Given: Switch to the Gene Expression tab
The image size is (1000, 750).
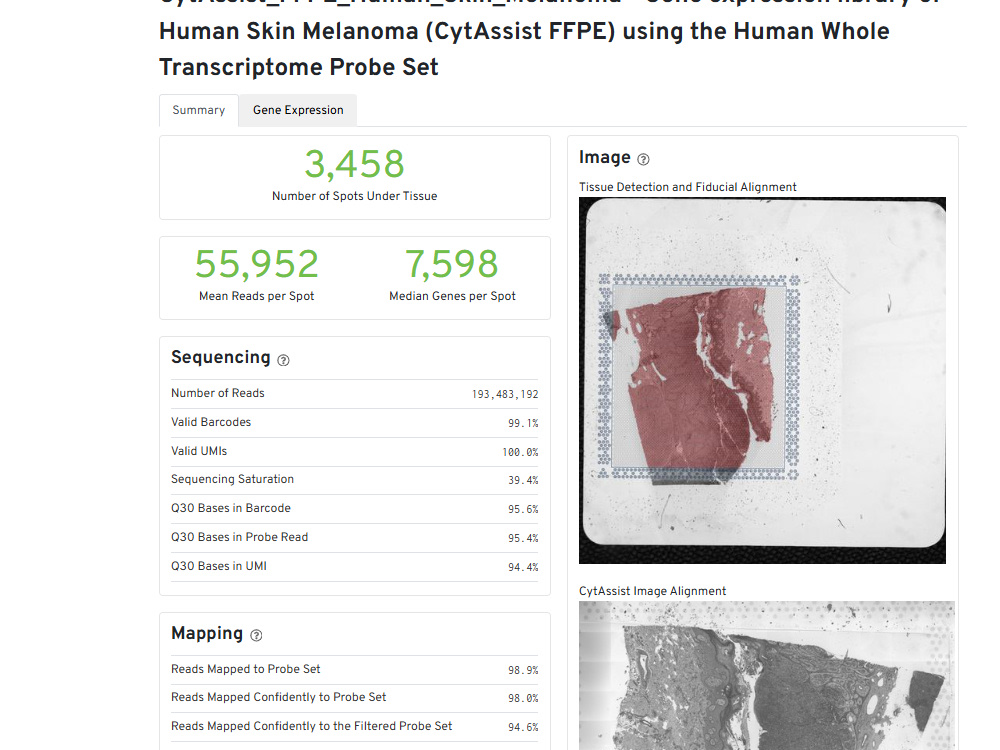Looking at the screenshot, I should (x=298, y=110).
